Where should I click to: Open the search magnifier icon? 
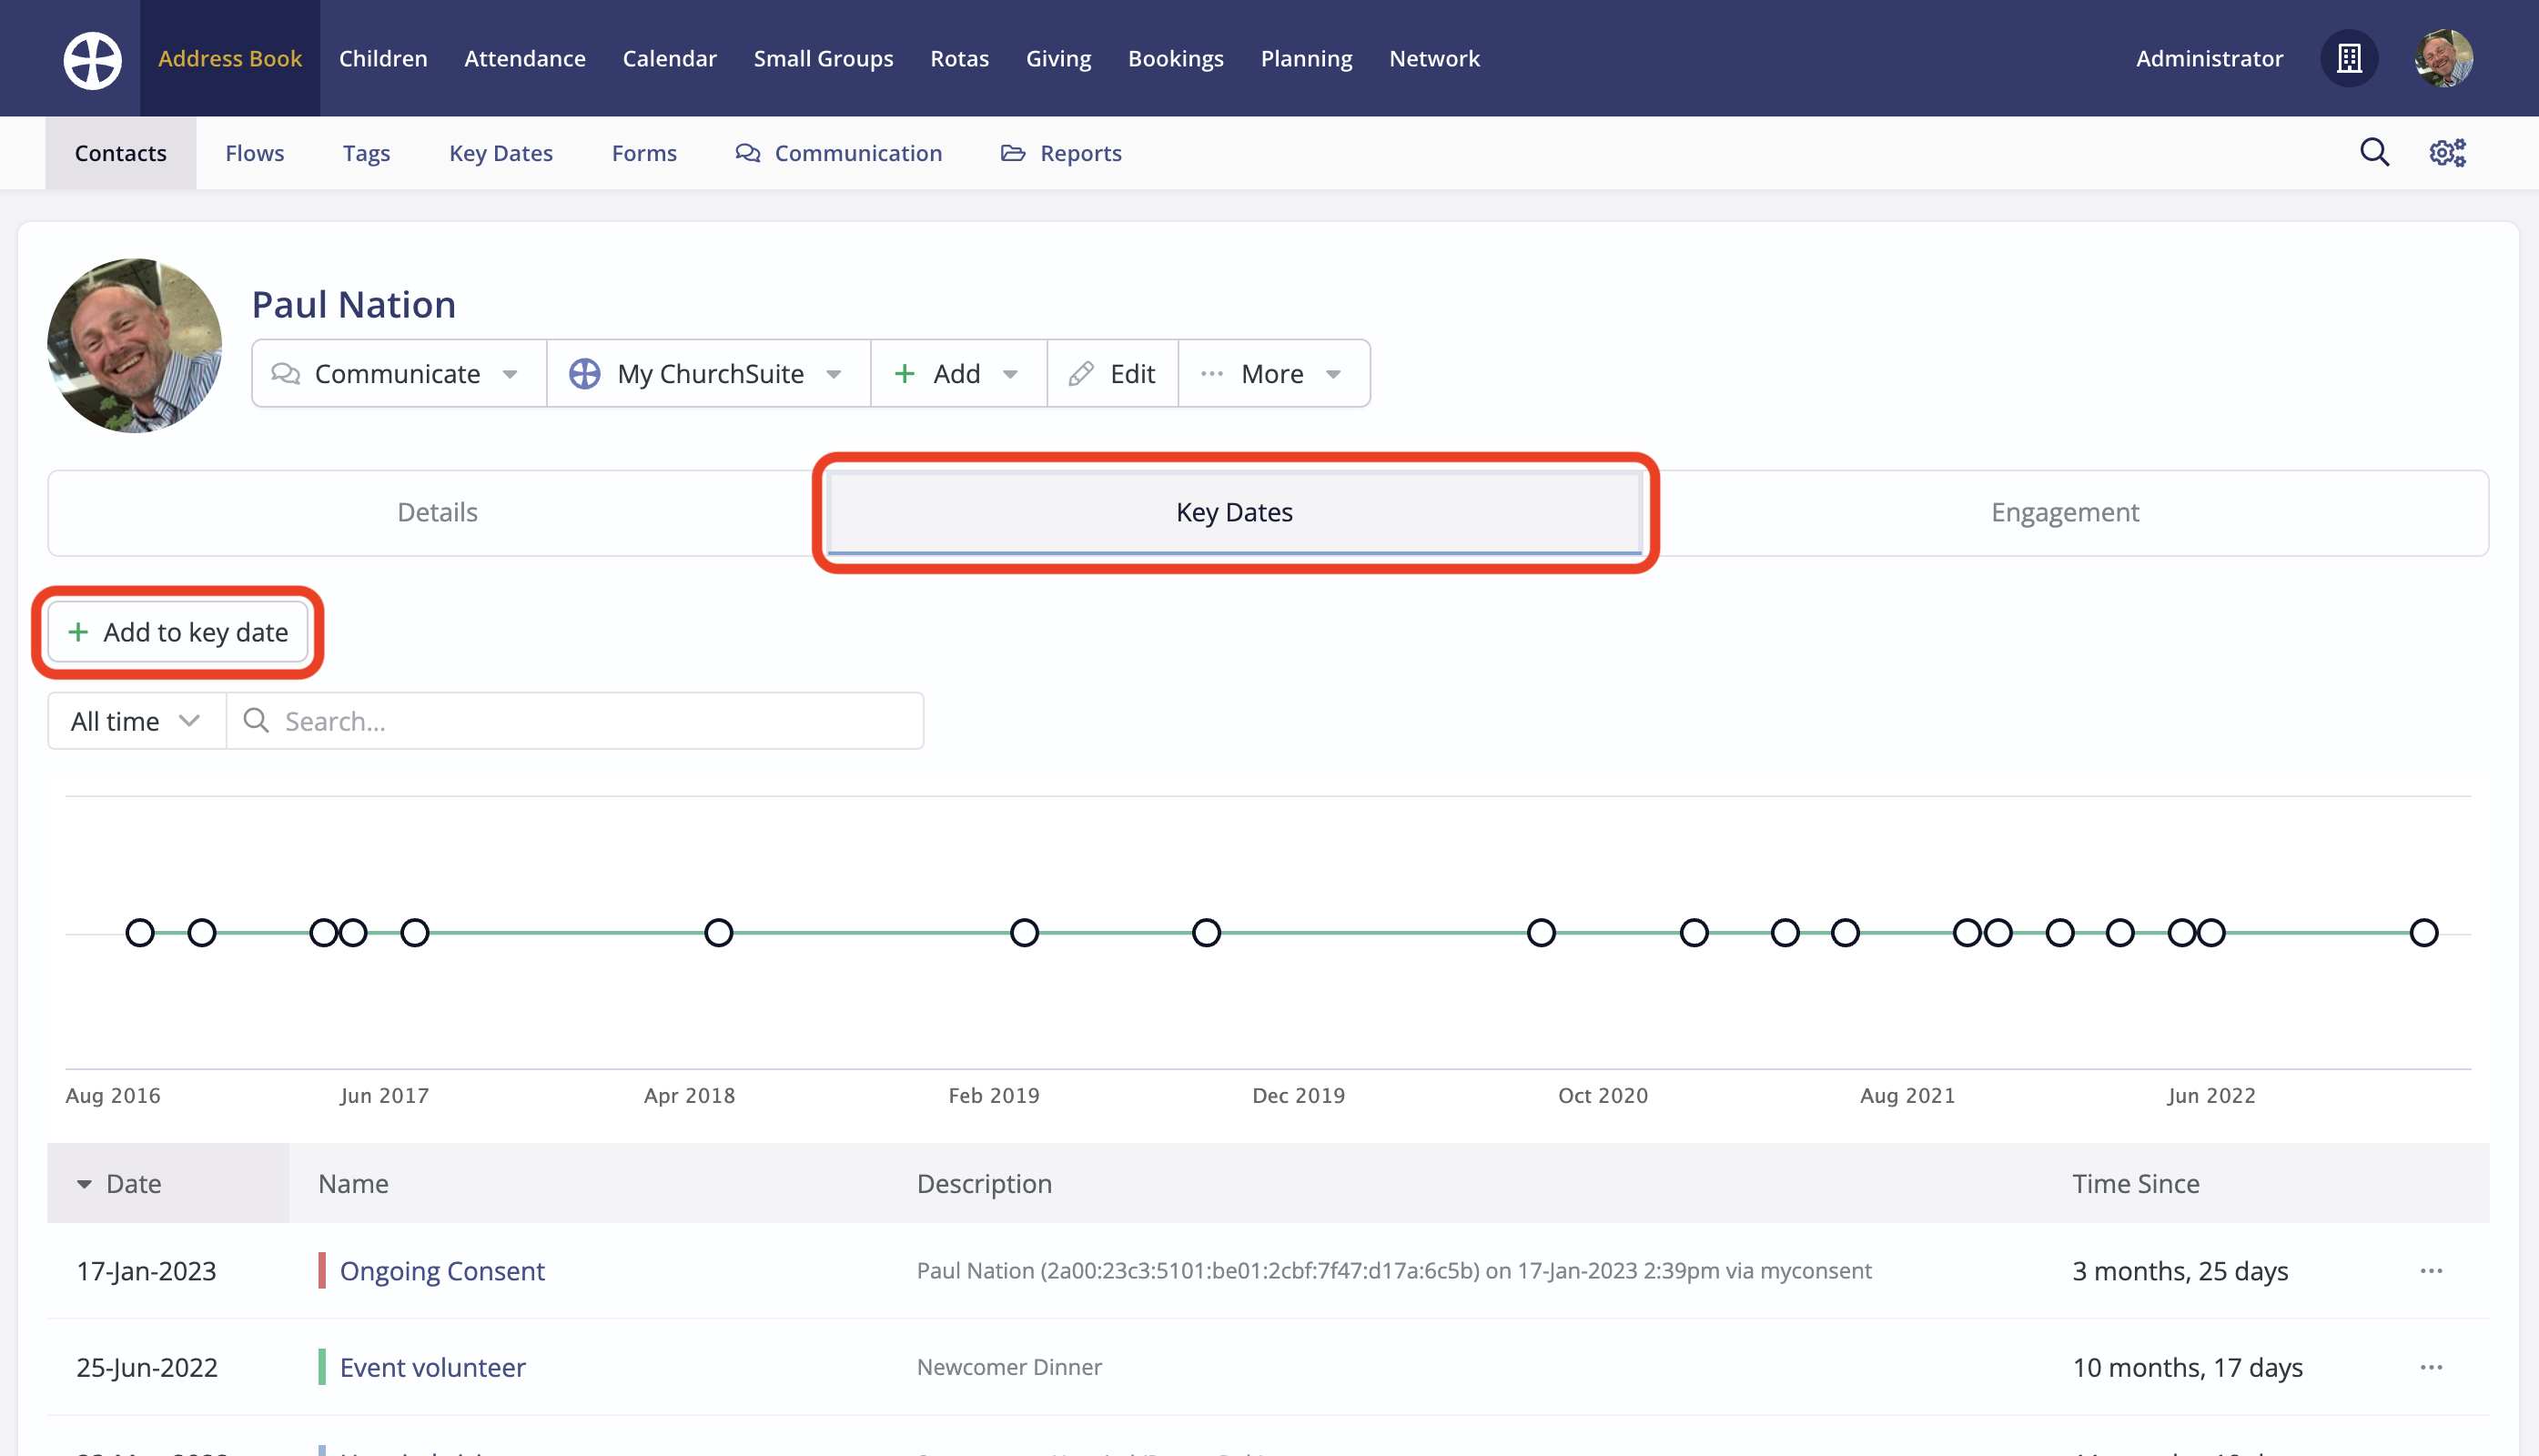click(x=2373, y=152)
